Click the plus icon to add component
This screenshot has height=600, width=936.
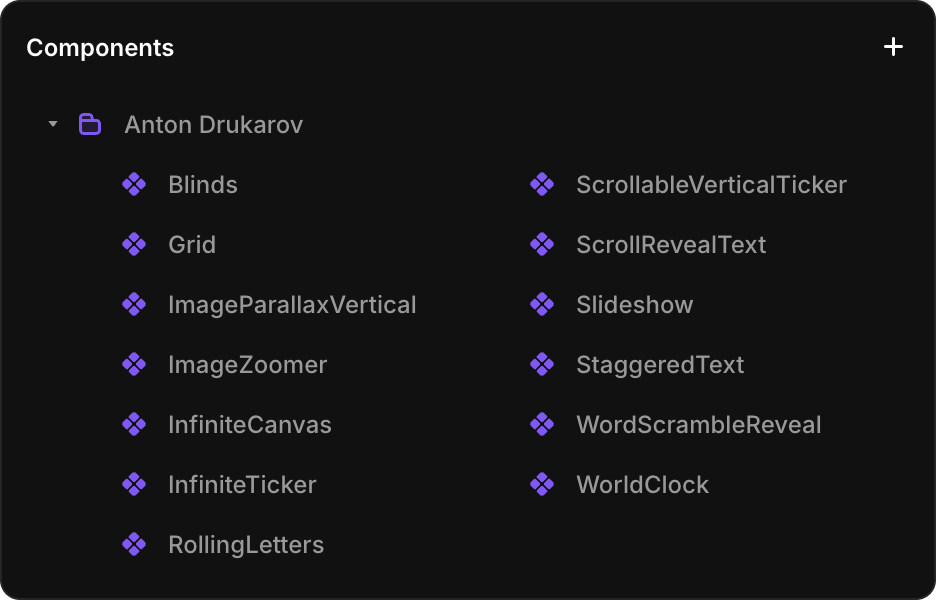[x=893, y=47]
